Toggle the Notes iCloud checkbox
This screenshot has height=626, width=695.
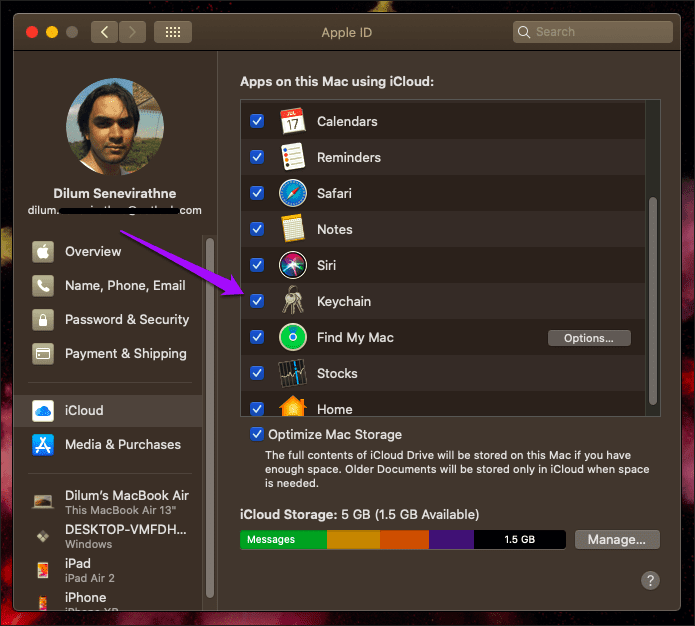[x=257, y=229]
